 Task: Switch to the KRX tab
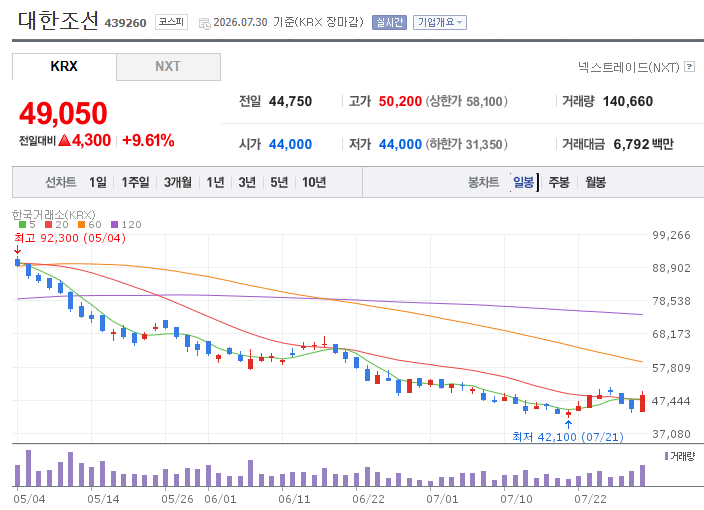64,66
